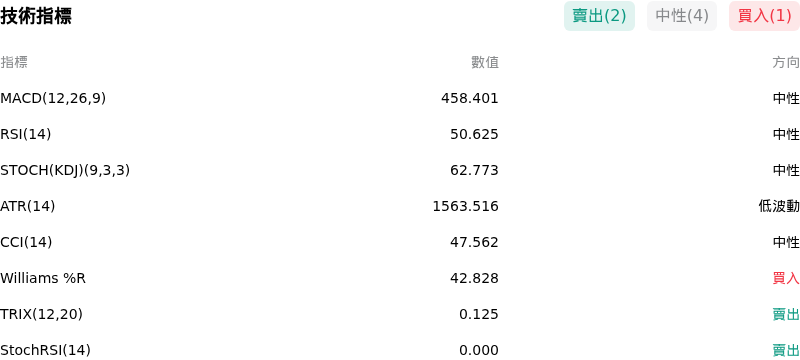Open the RSI(14) indicator row
The height and width of the screenshot is (360, 800).
click(400, 134)
